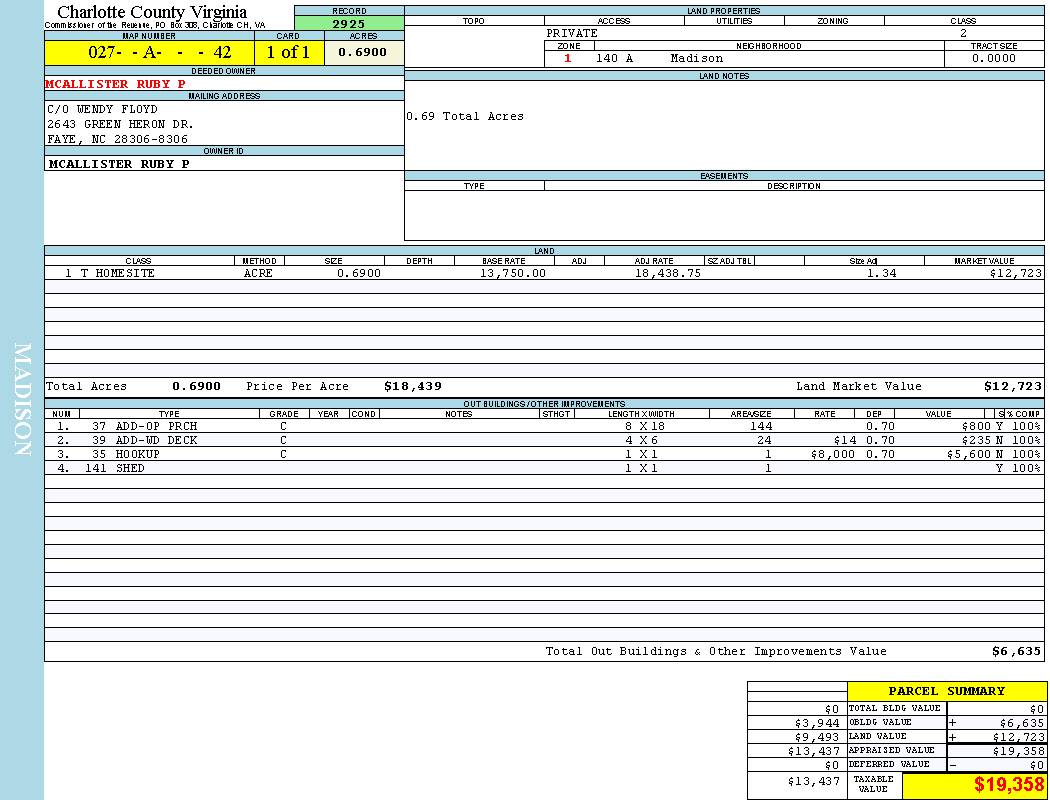Click the red taxable value $19,358
Viewport: 1050px width, 800px height.
[x=1009, y=785]
